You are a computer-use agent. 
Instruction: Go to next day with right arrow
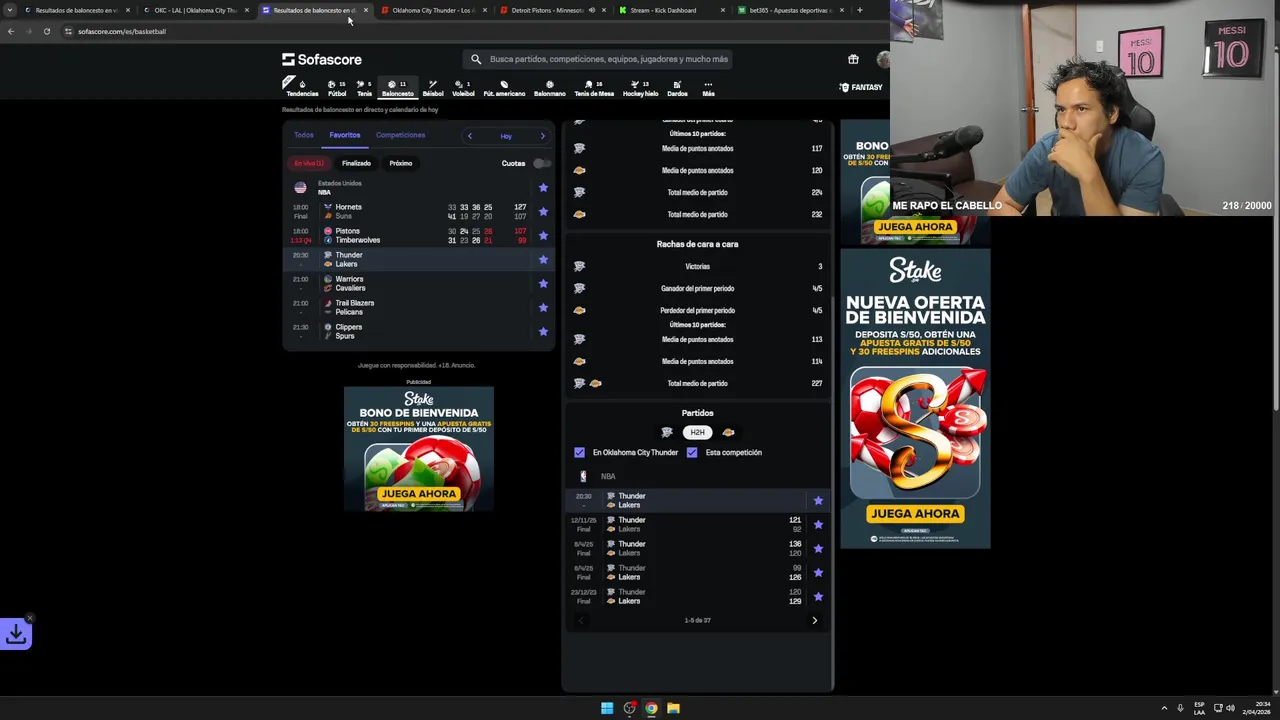543,136
